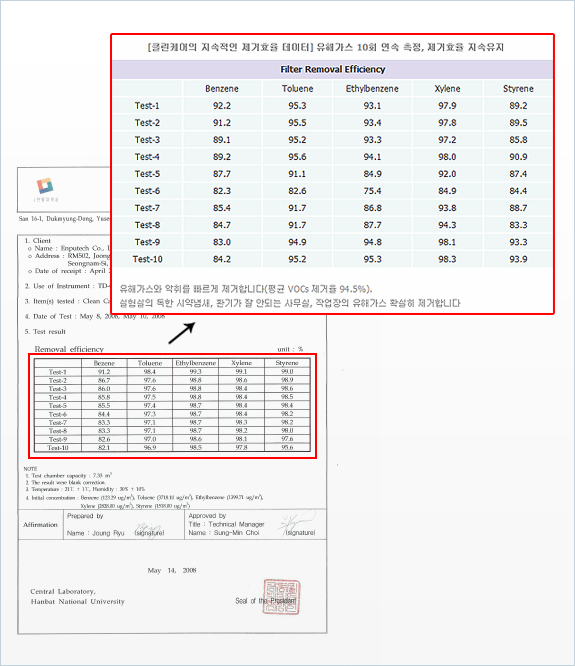Select the Test-10 row label in large table
575x666 pixels.
(147, 259)
